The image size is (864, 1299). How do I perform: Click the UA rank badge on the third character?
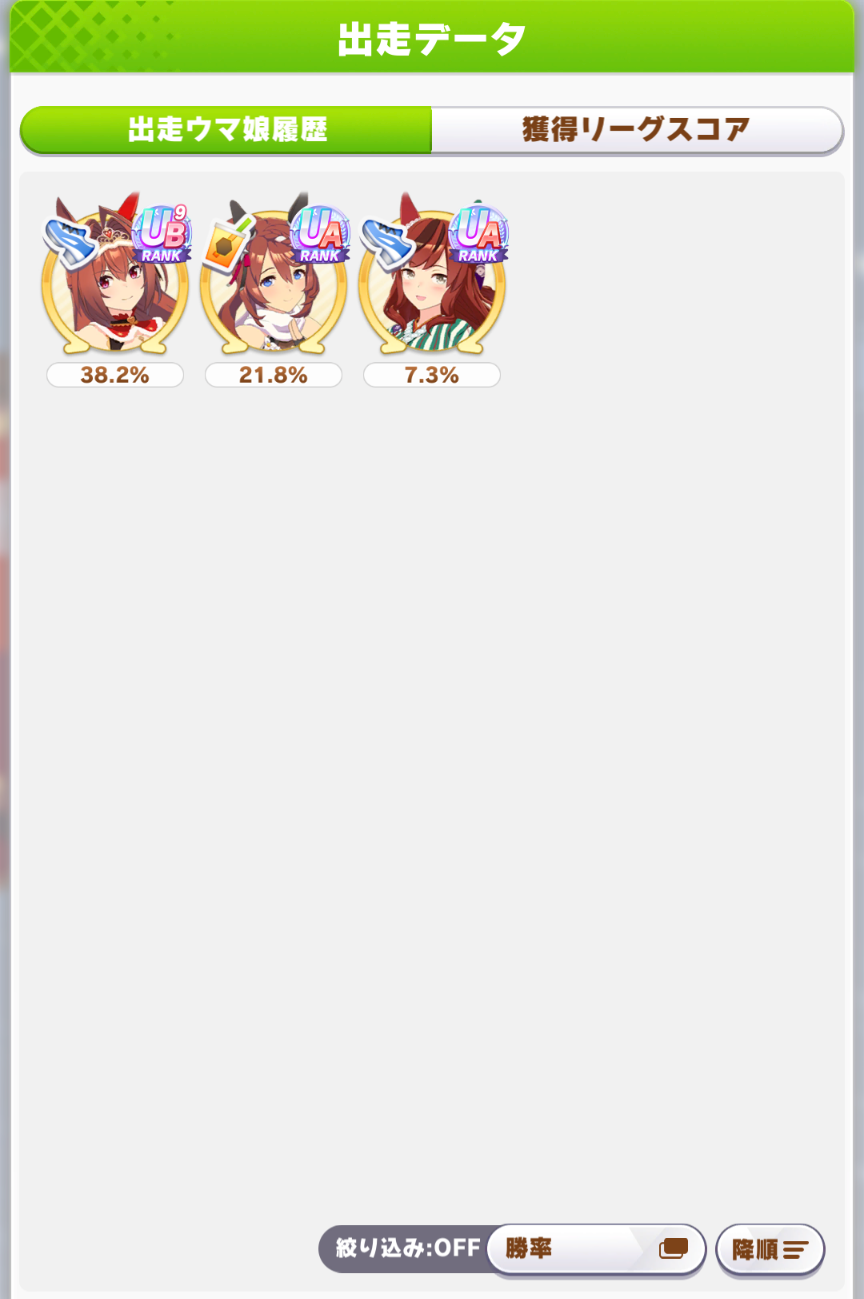tap(478, 234)
